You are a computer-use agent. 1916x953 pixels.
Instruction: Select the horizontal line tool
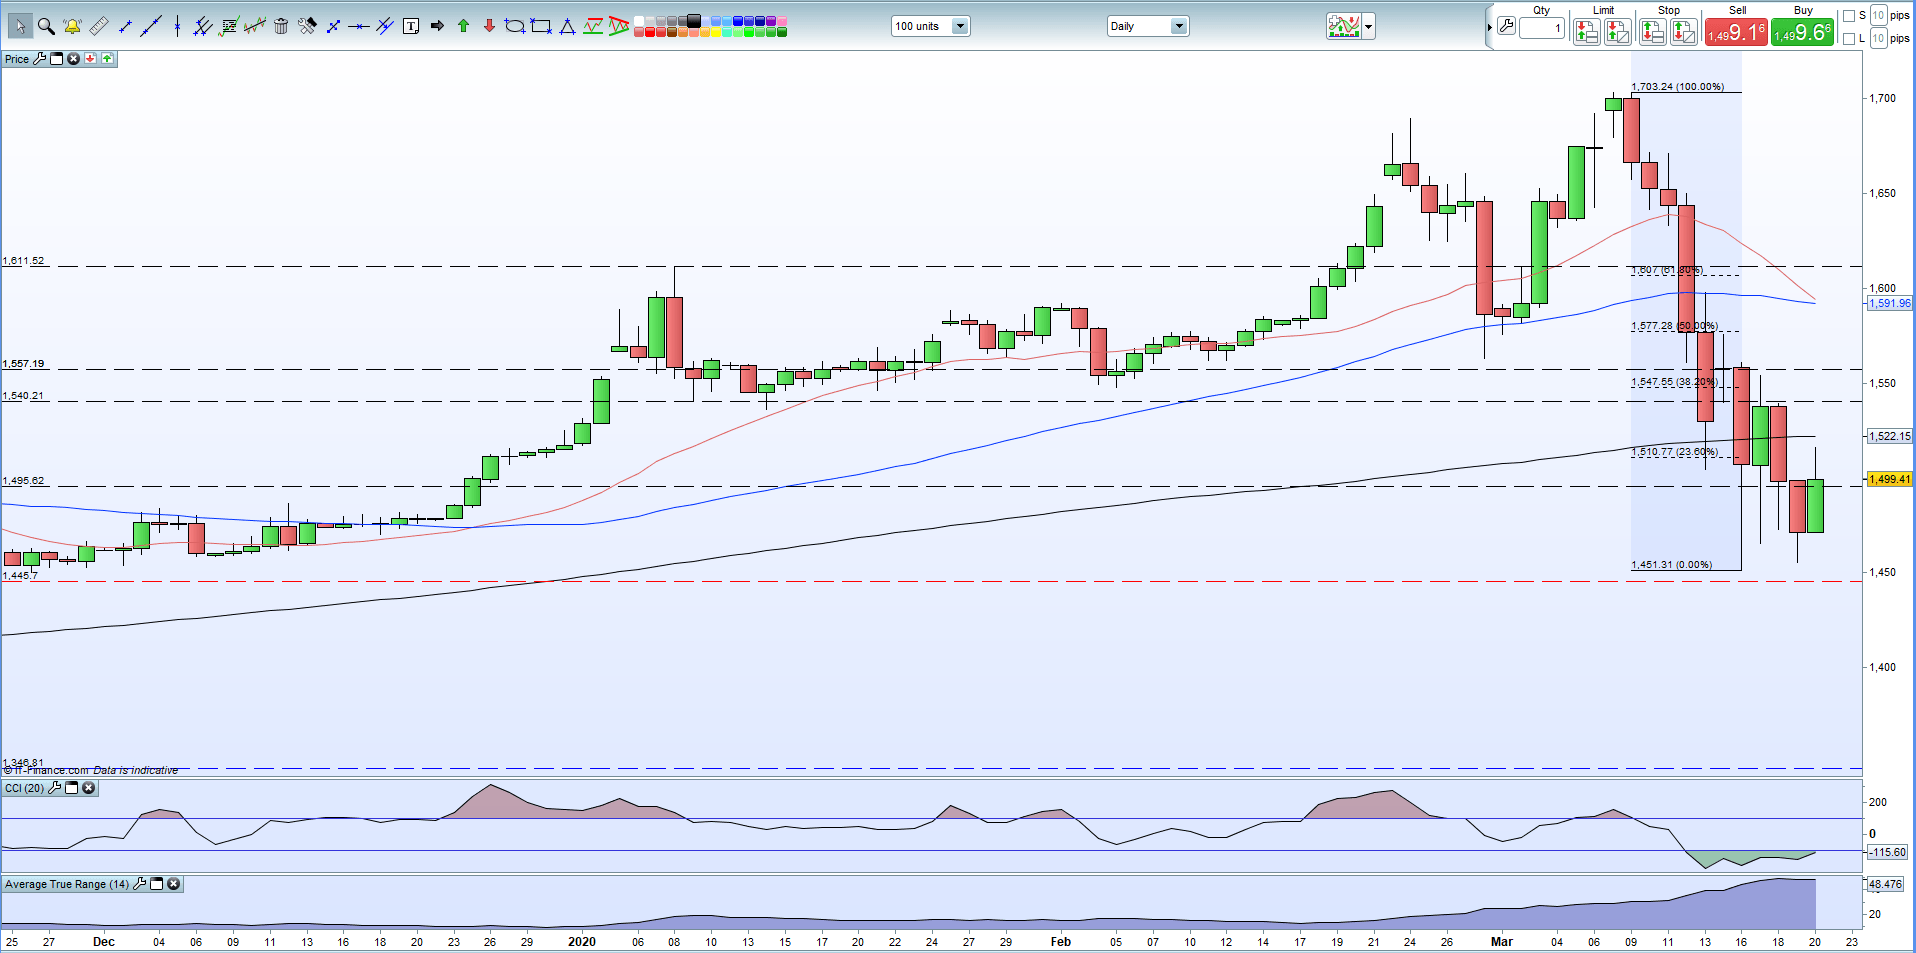click(x=358, y=26)
